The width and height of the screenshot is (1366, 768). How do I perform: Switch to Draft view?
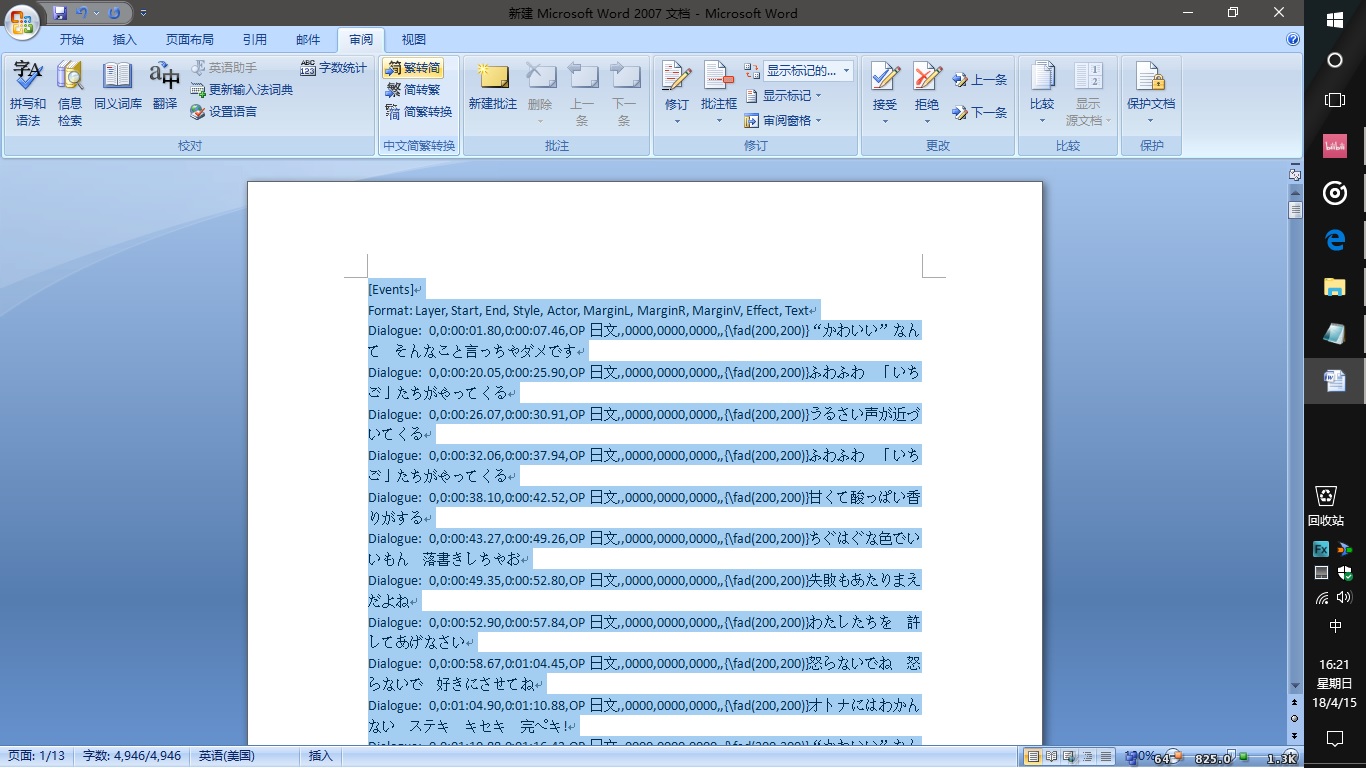1106,757
